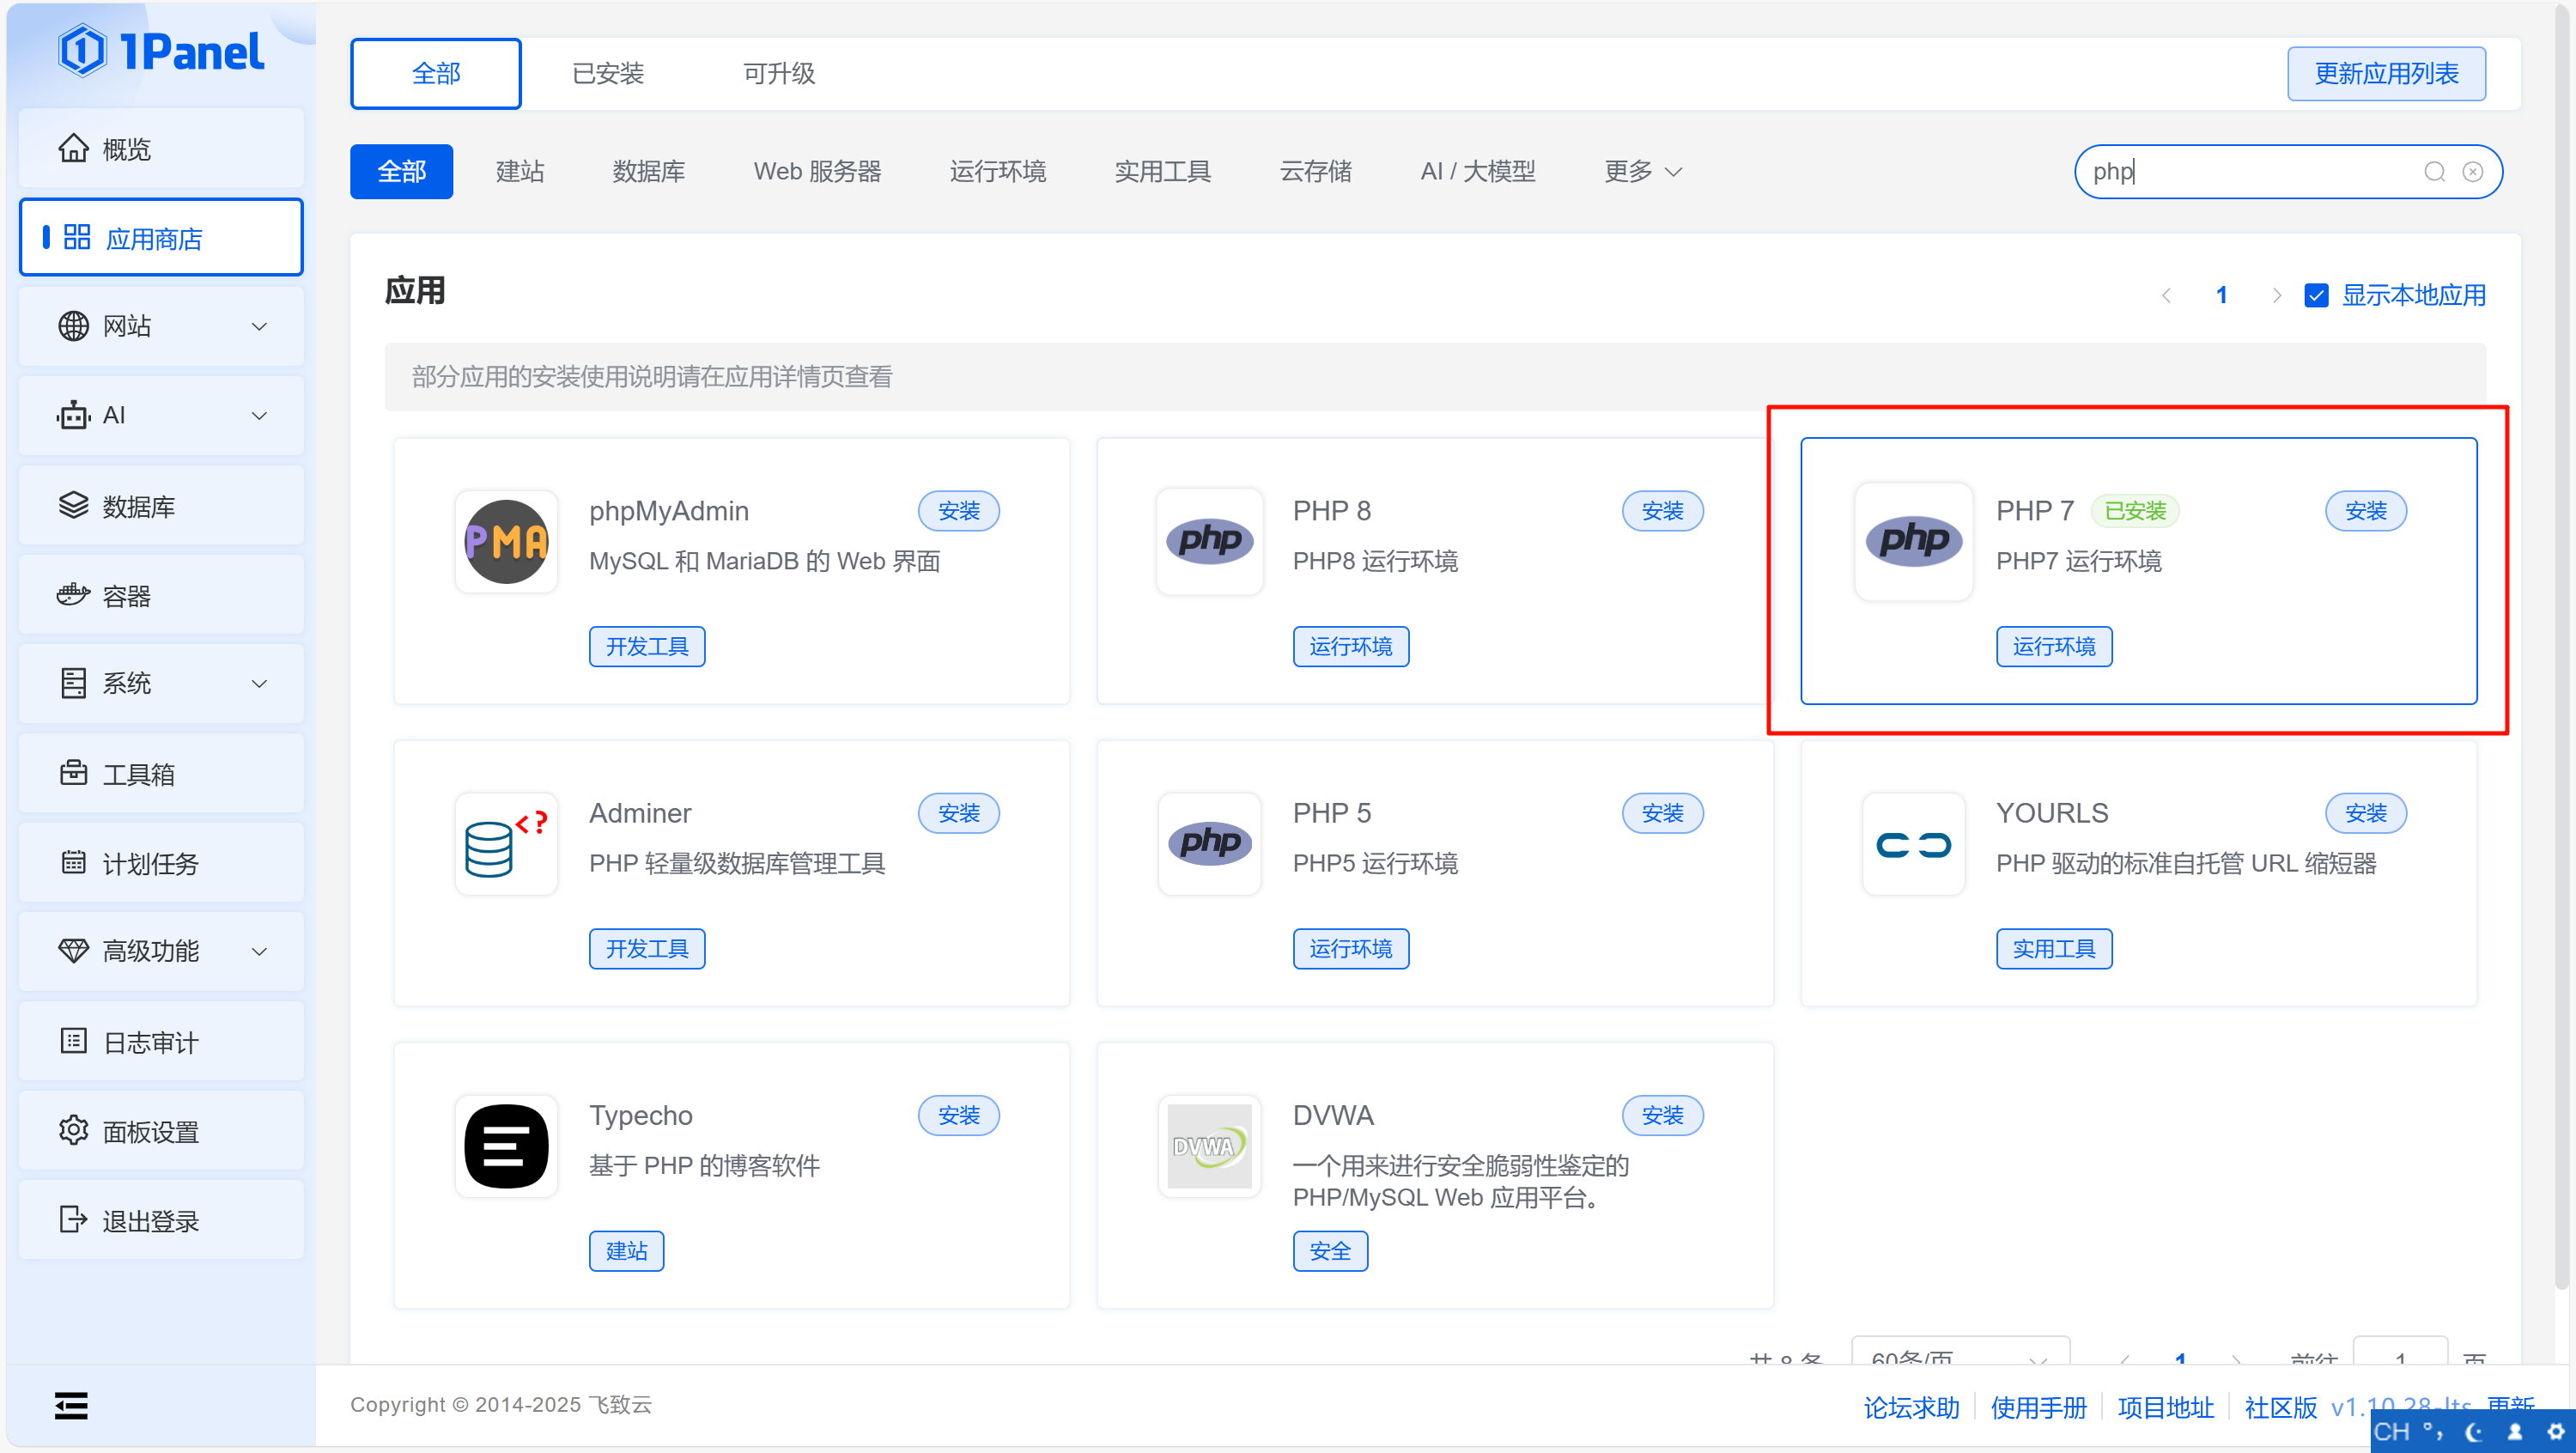Filter by 实用工具 category tab

tap(1163, 172)
